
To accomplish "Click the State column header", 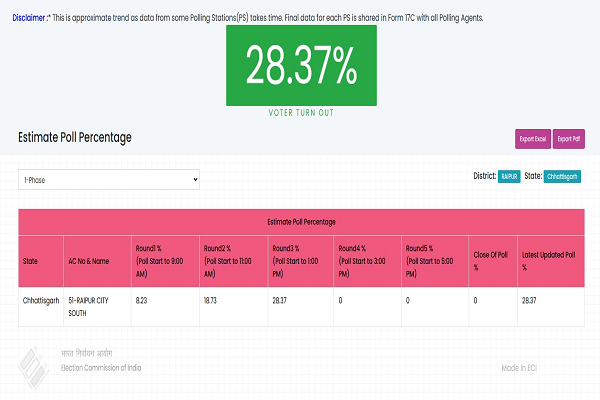I will pos(30,262).
